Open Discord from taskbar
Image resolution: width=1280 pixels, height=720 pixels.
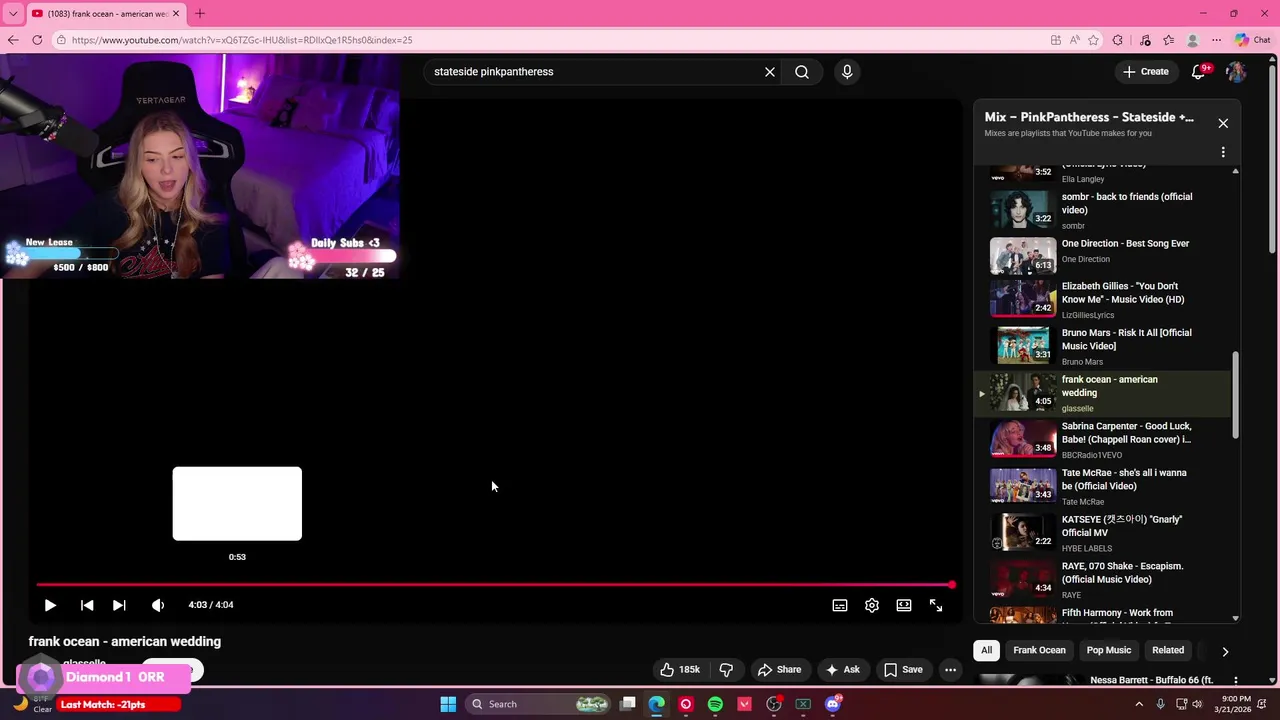(x=833, y=704)
